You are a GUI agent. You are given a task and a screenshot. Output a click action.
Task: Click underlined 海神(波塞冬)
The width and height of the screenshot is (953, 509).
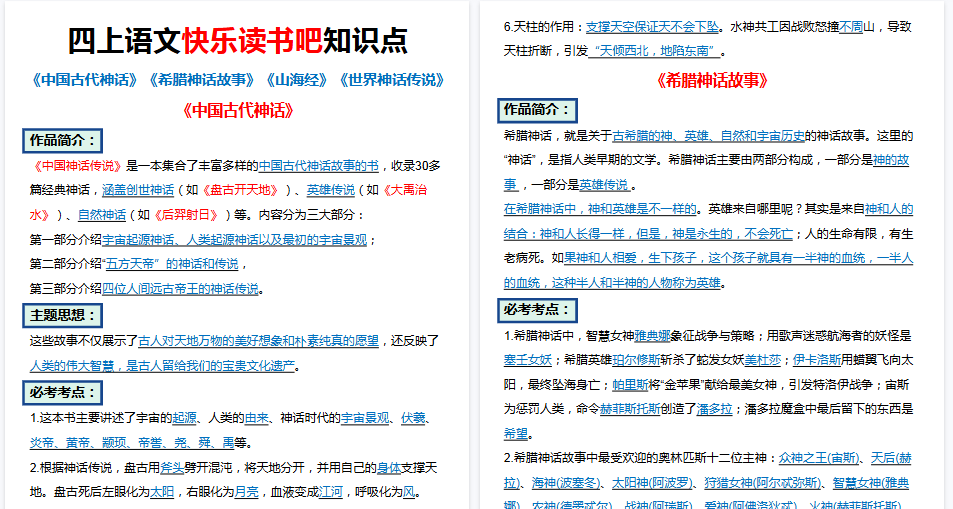566,483
